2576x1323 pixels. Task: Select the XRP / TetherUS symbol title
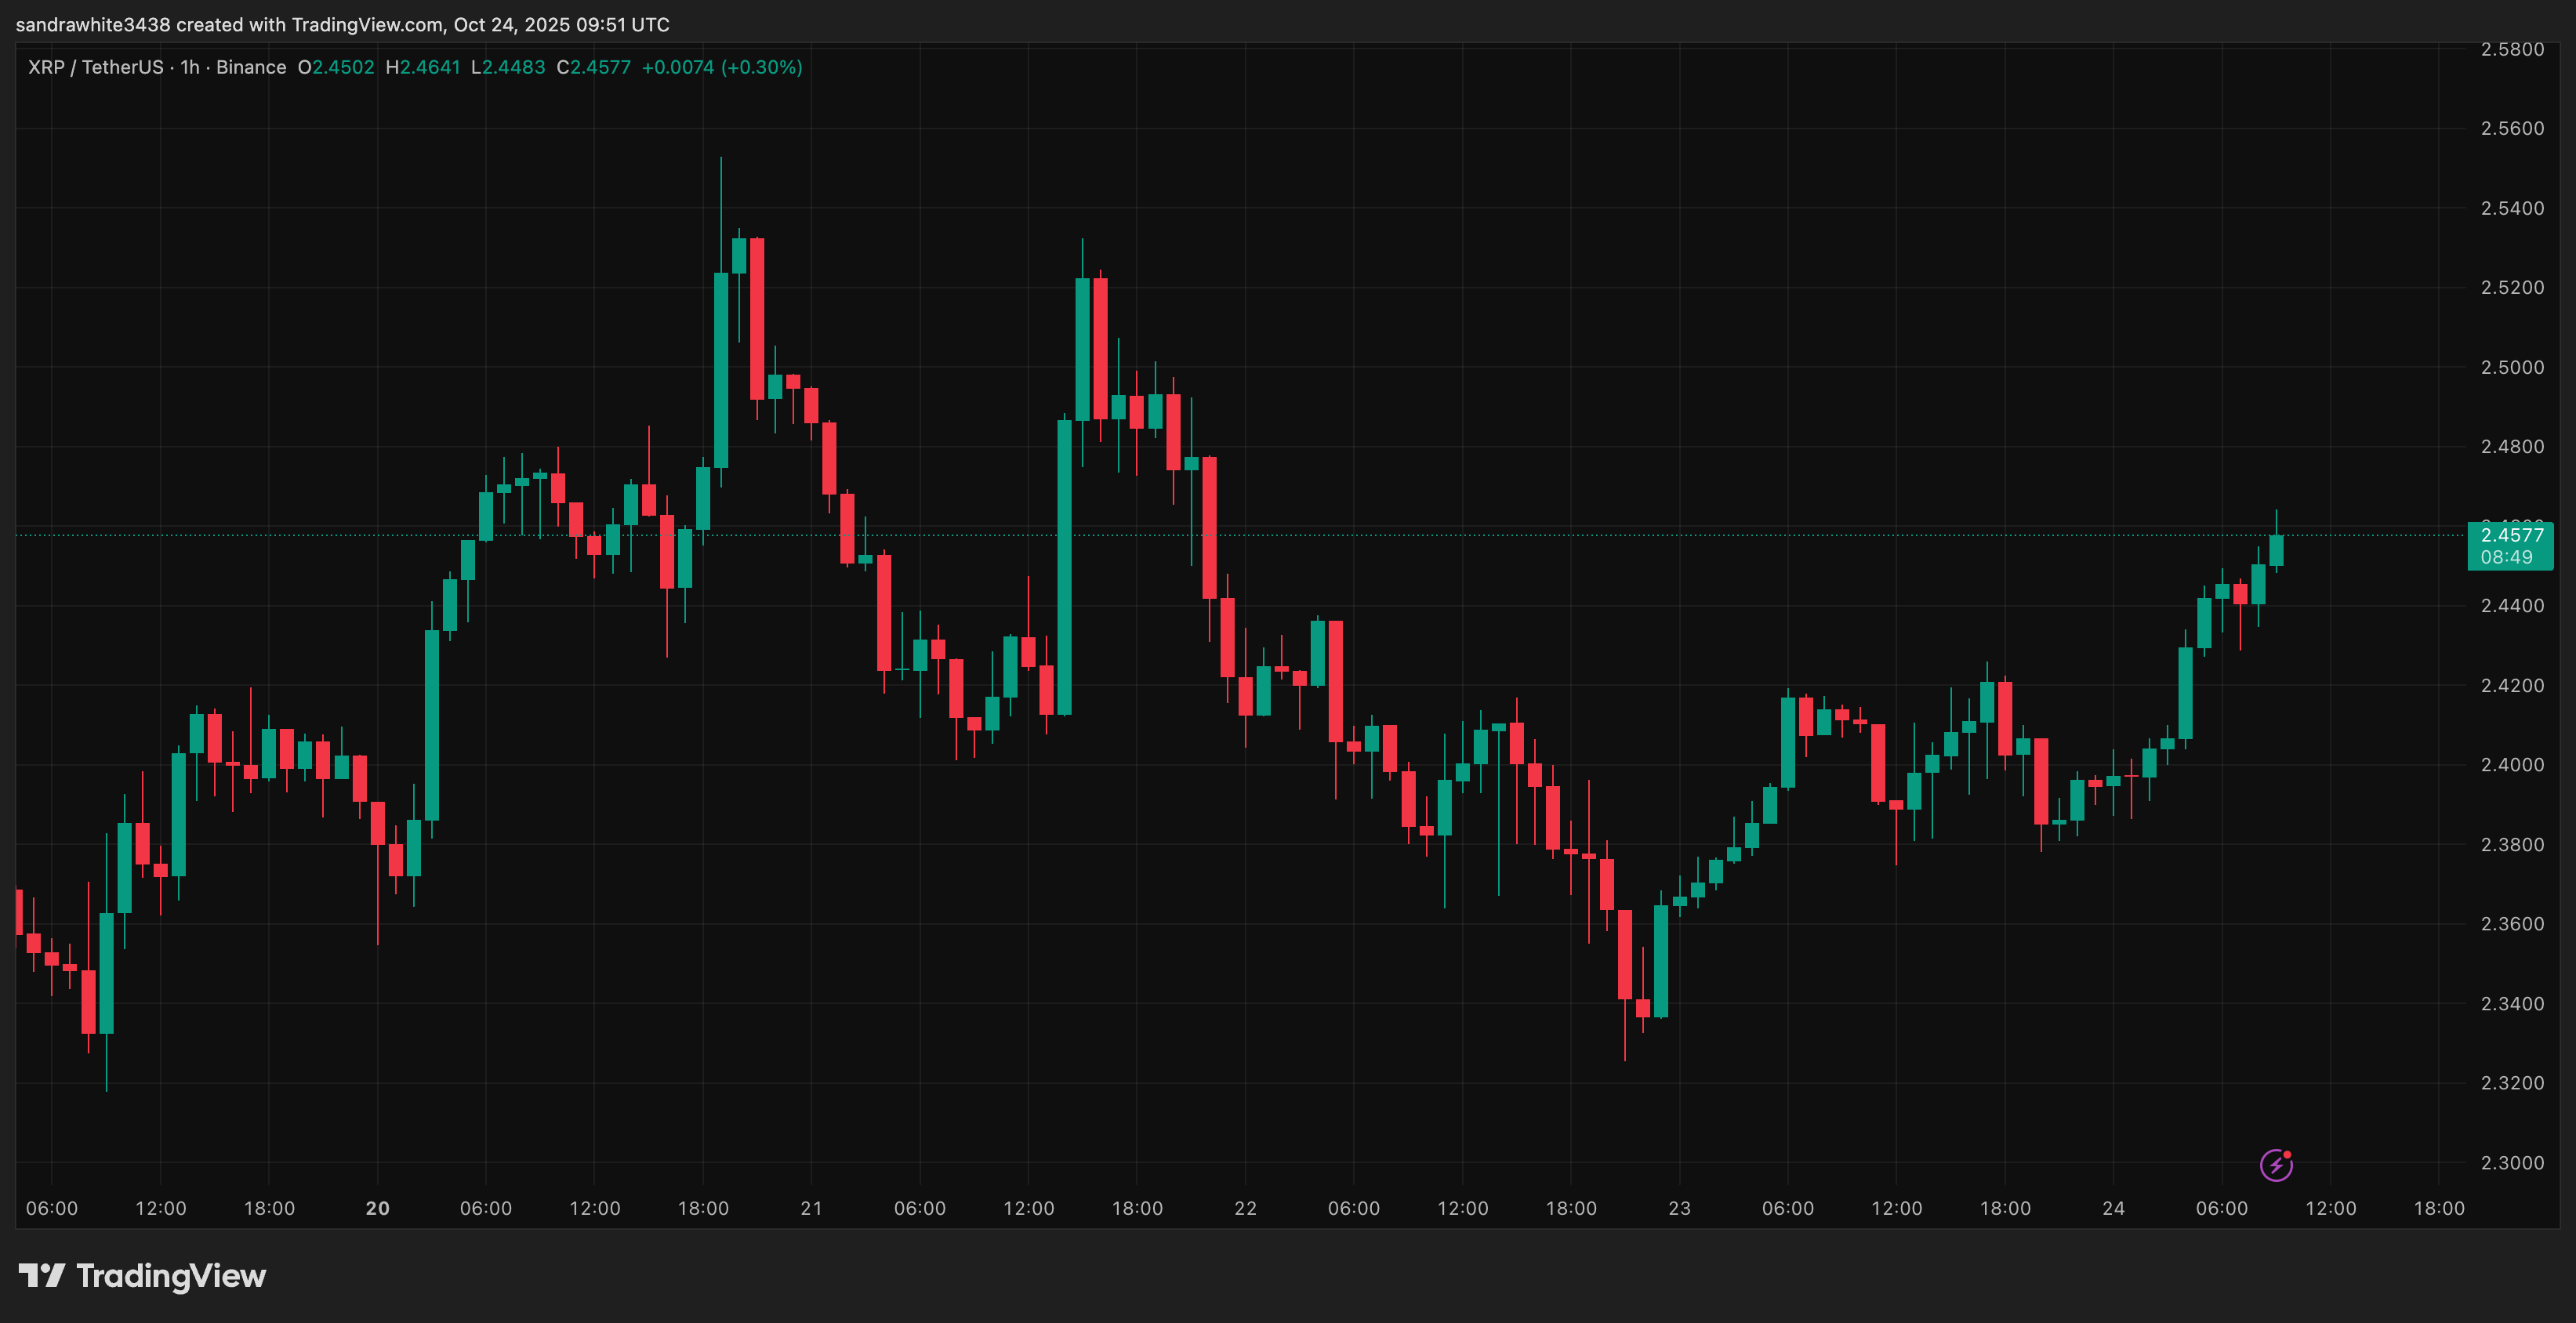95,67
